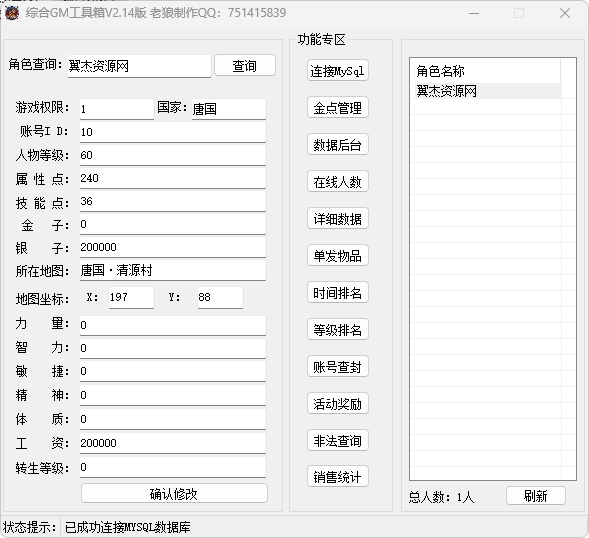
Task: Open 数据后台 panel
Action: pos(337,144)
